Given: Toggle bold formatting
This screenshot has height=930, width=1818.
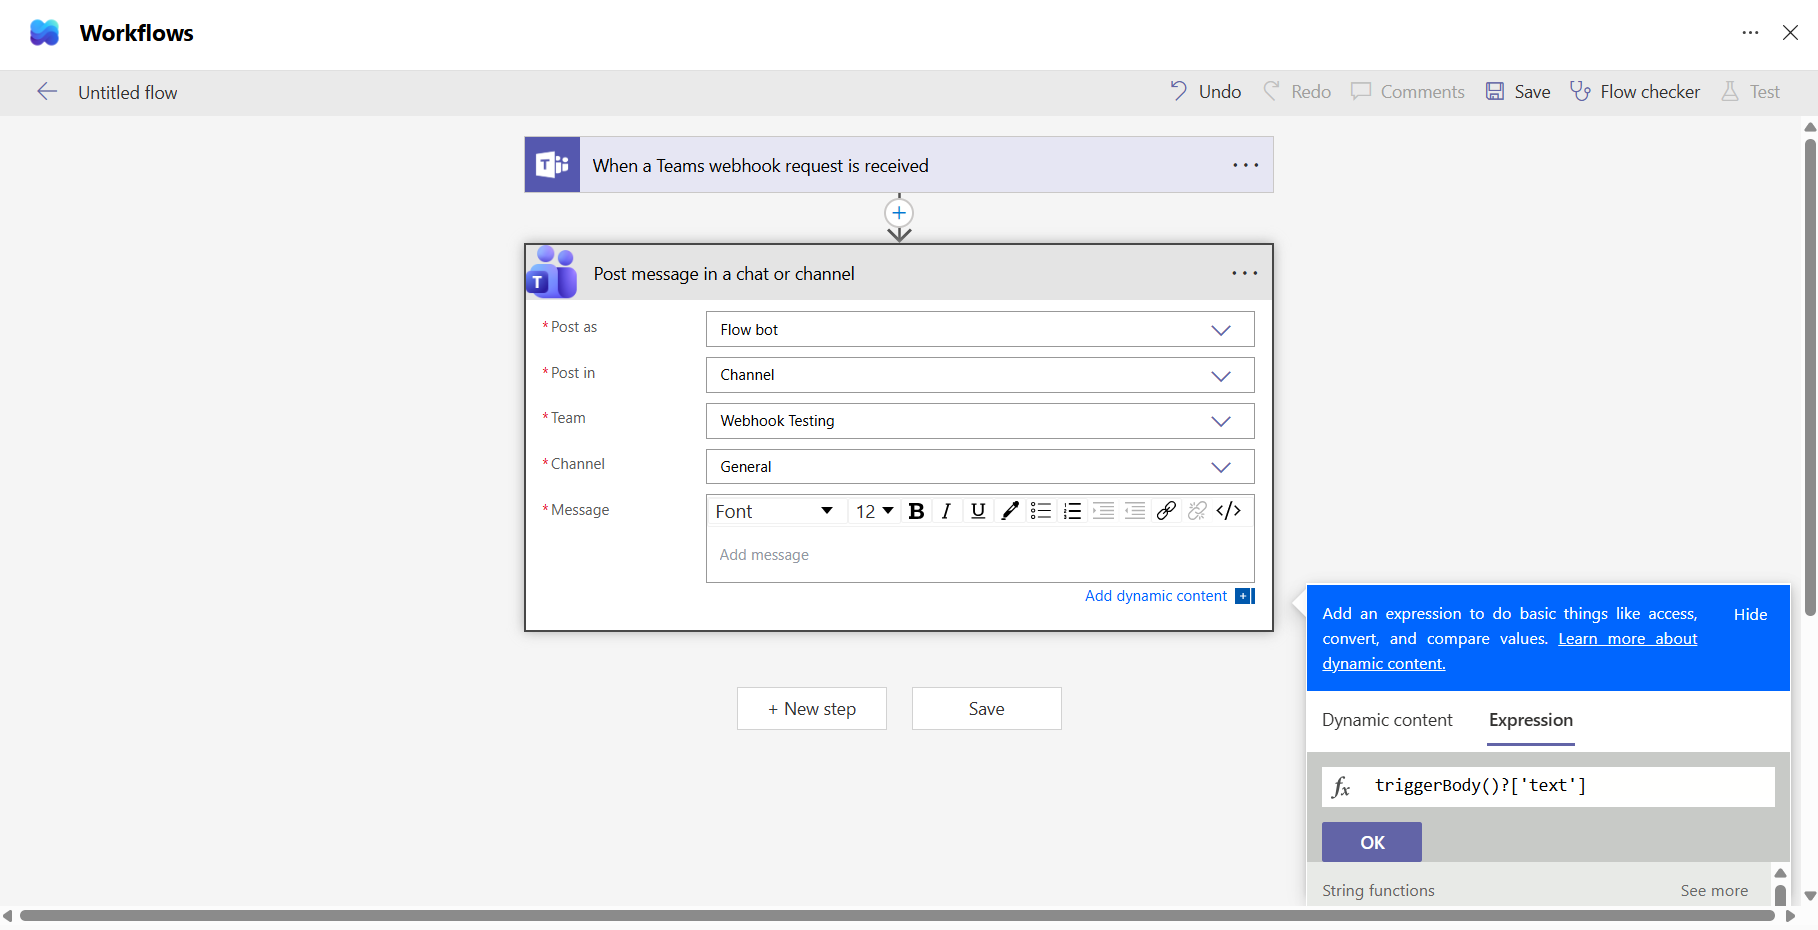Looking at the screenshot, I should click(x=916, y=511).
